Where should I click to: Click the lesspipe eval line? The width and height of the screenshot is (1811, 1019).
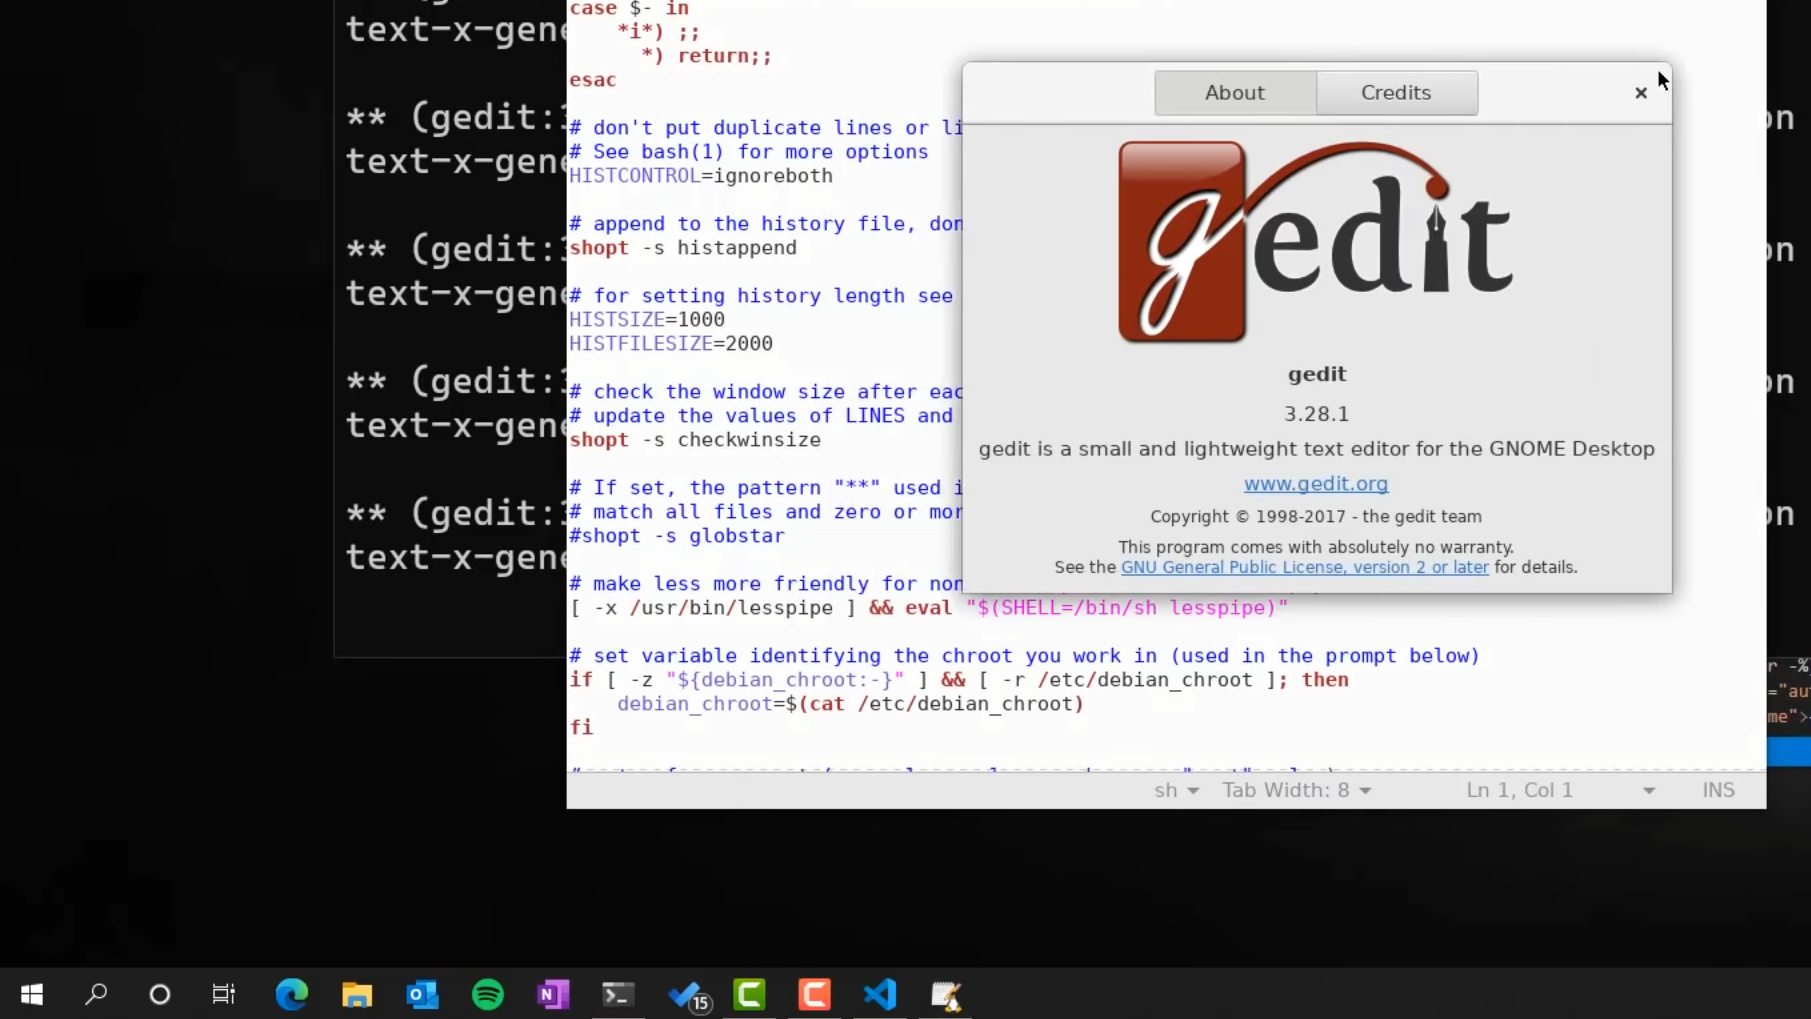coord(928,608)
